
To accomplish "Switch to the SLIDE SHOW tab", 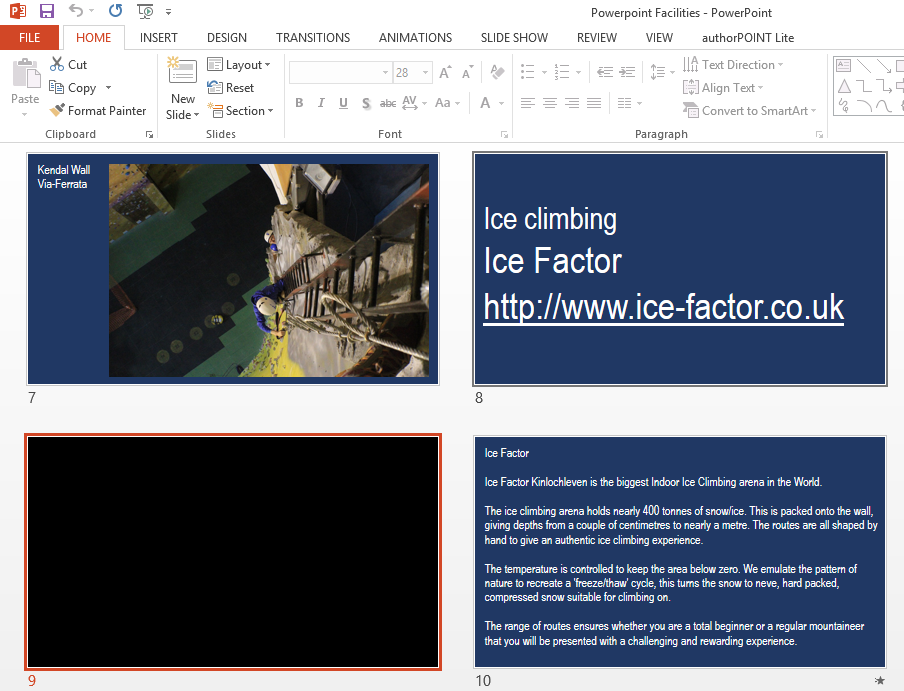I will point(514,37).
